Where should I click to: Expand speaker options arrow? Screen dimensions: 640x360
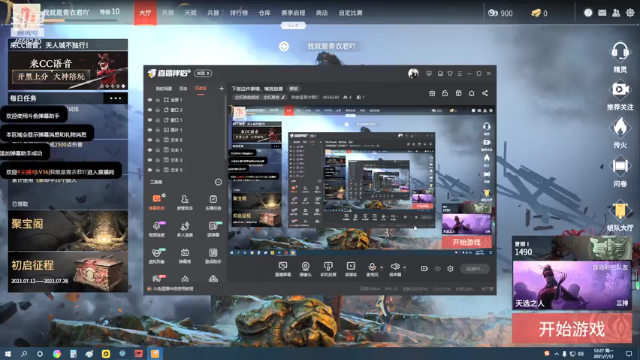tap(404, 268)
